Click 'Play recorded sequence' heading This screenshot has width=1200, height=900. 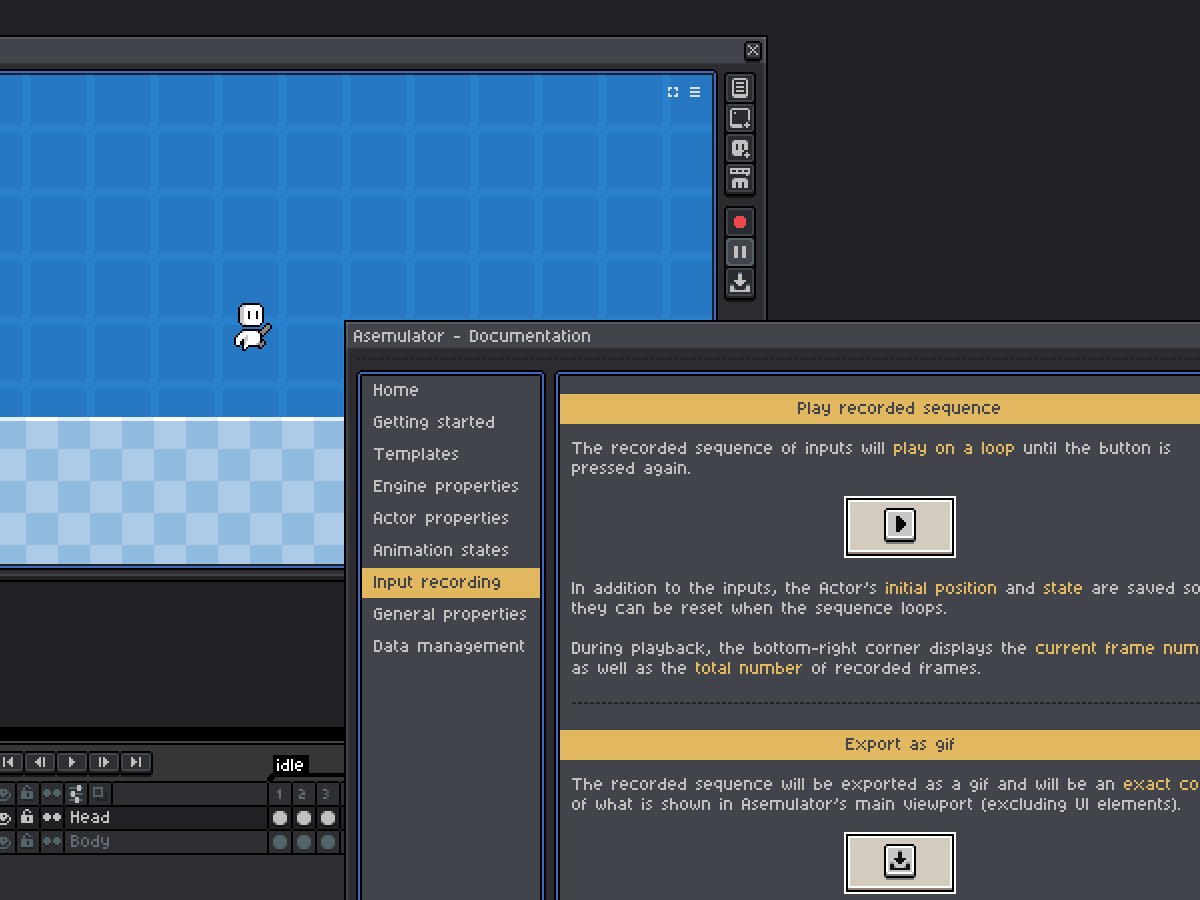(x=899, y=408)
